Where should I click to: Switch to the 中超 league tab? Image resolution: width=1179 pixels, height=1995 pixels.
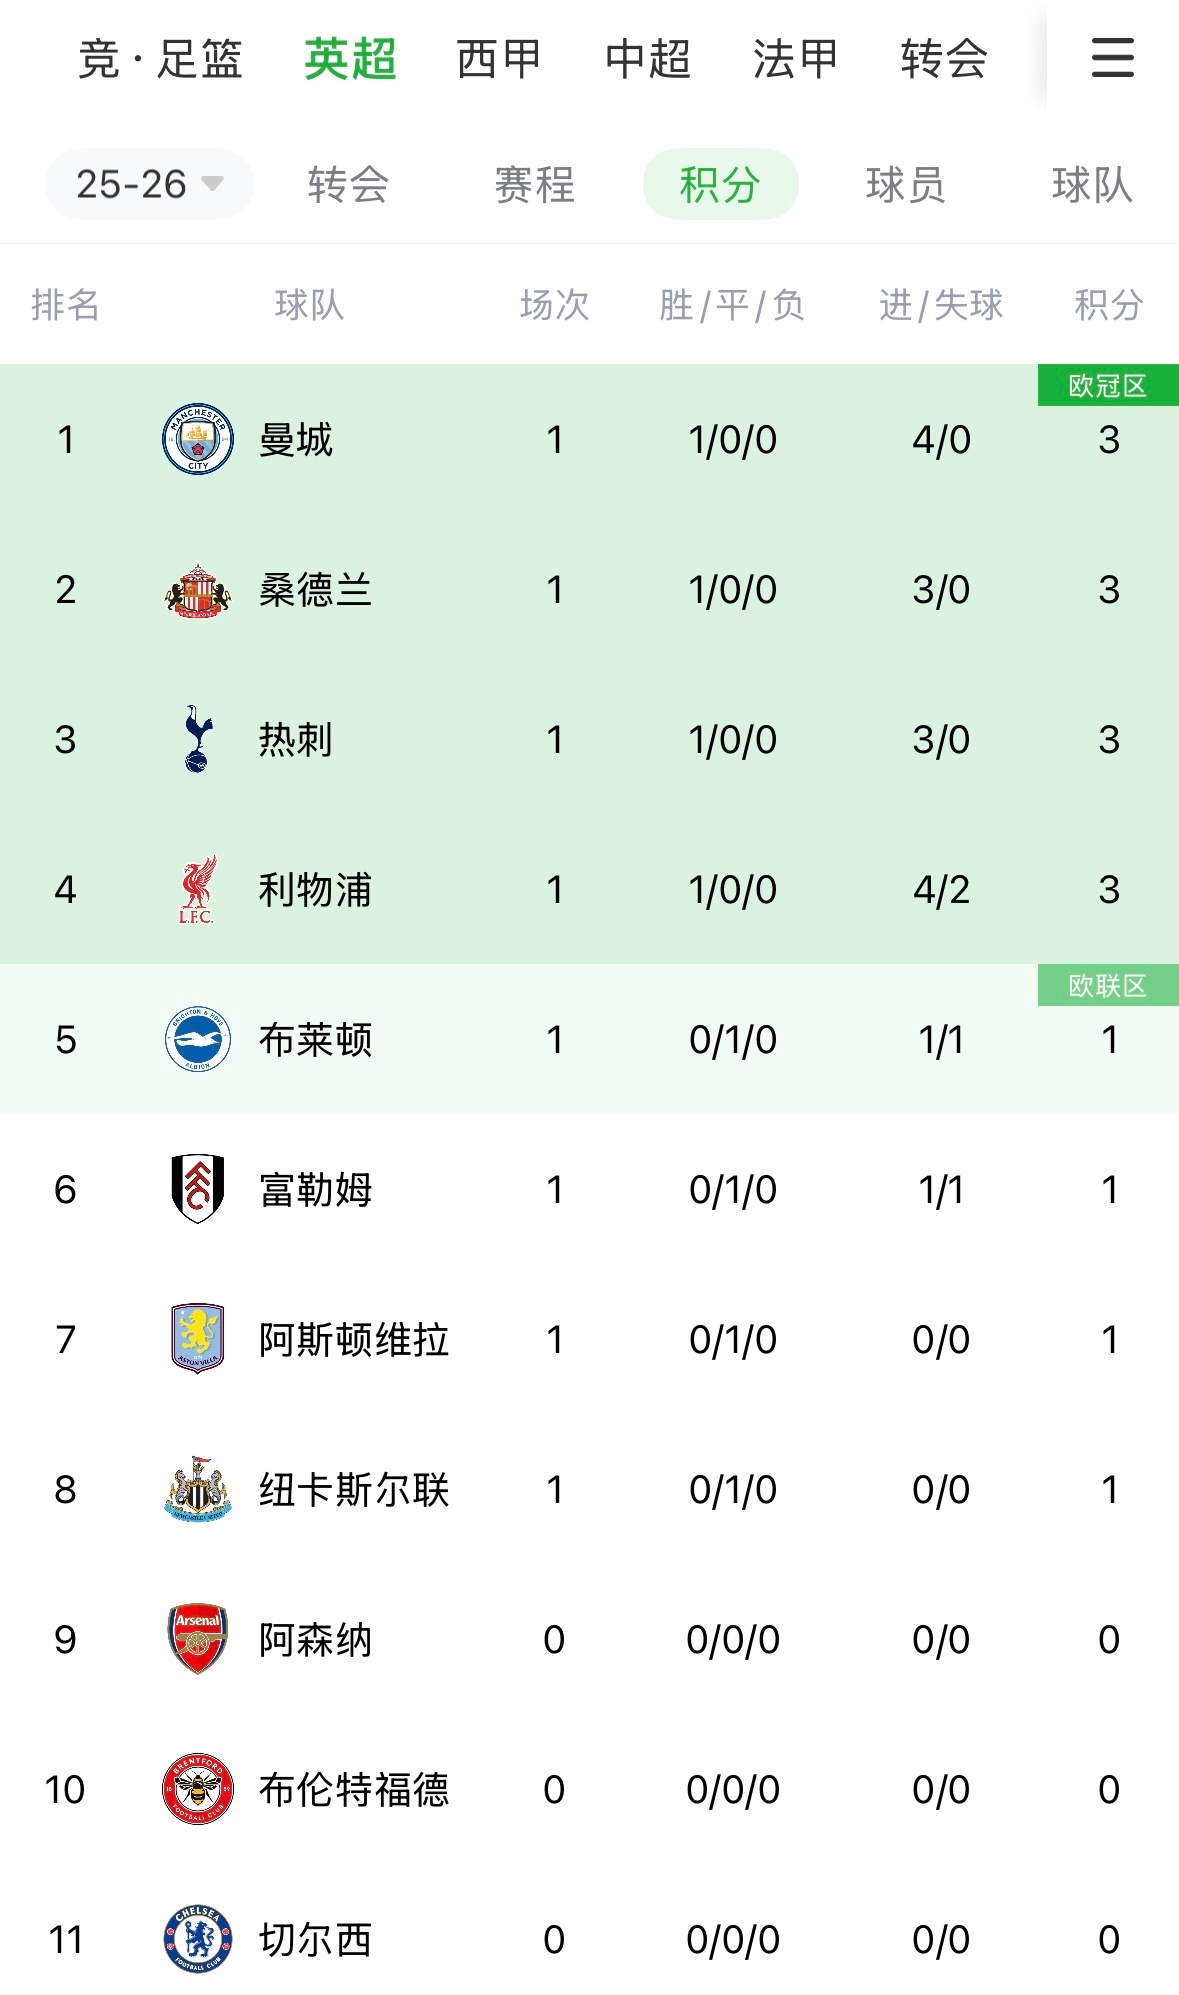[647, 59]
